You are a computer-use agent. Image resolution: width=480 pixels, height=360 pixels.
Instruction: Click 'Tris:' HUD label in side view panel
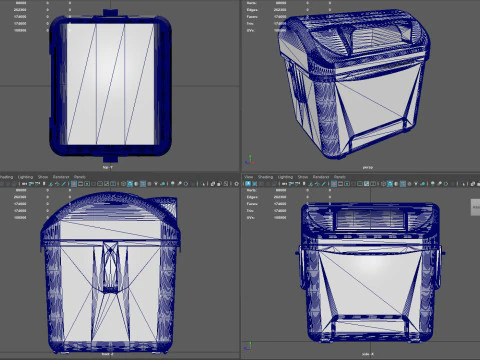click(x=250, y=211)
